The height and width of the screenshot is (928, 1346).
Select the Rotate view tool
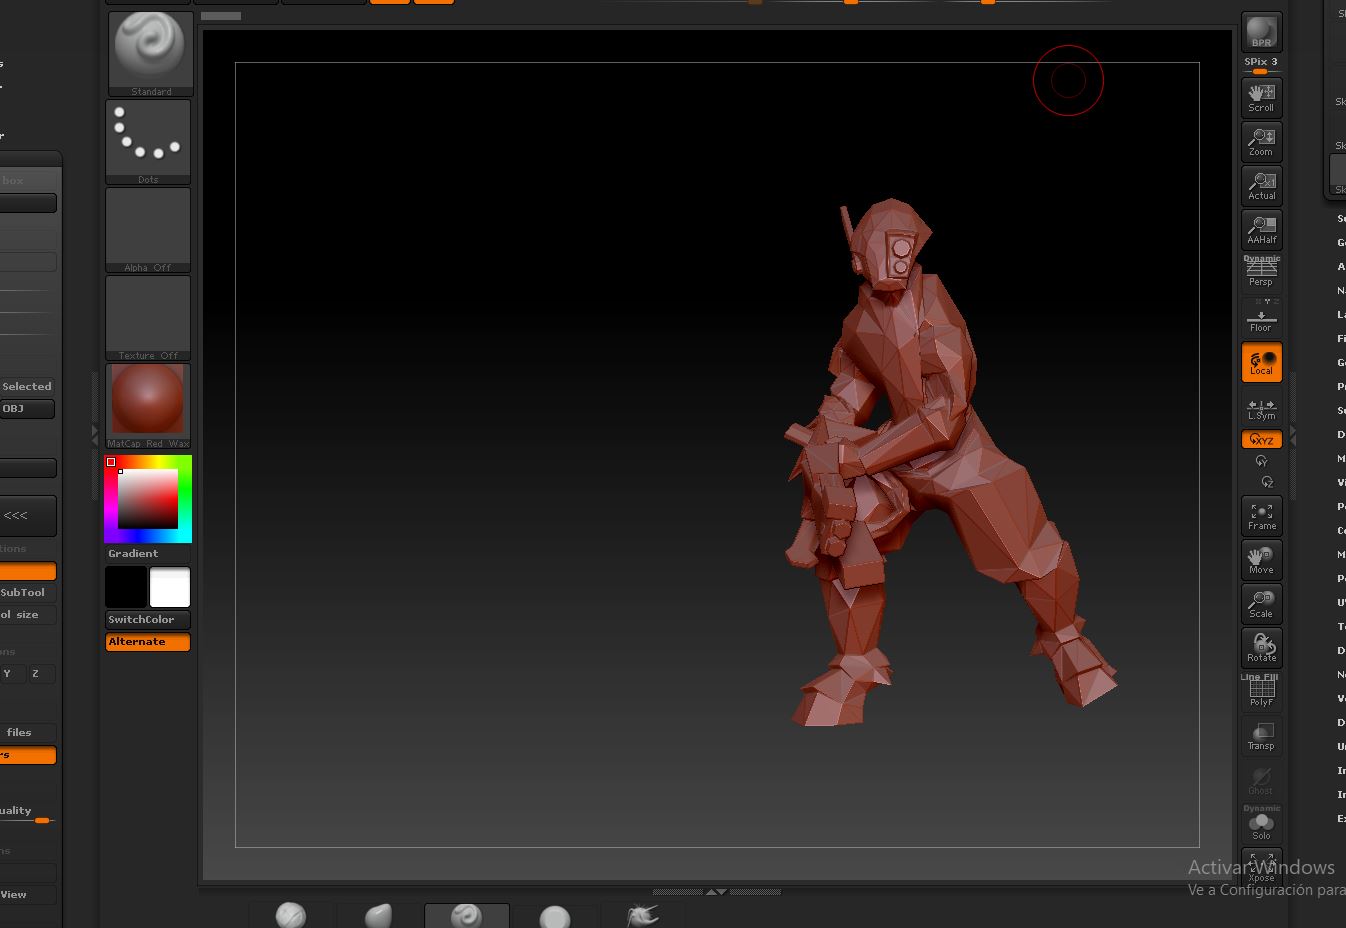coord(1261,648)
